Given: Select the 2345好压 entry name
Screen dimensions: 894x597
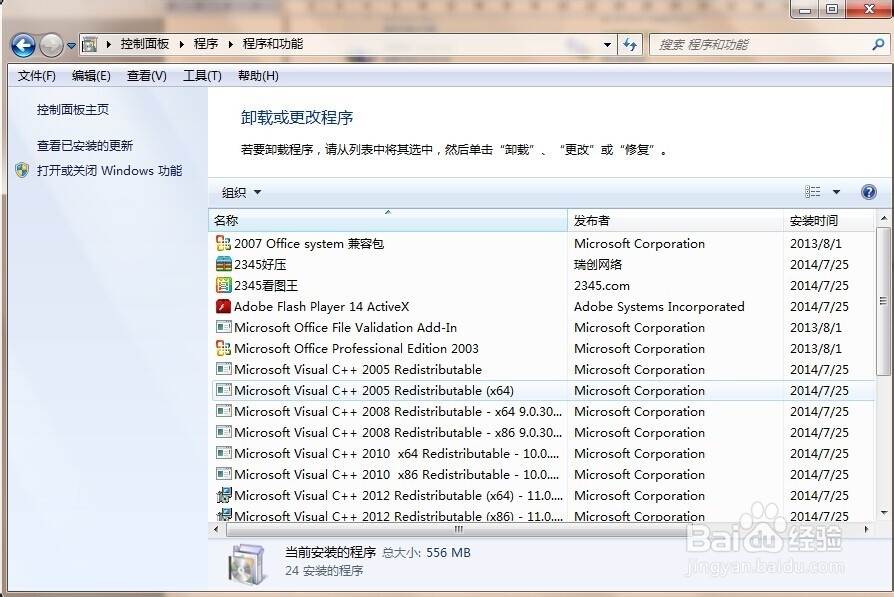Looking at the screenshot, I should (x=260, y=265).
